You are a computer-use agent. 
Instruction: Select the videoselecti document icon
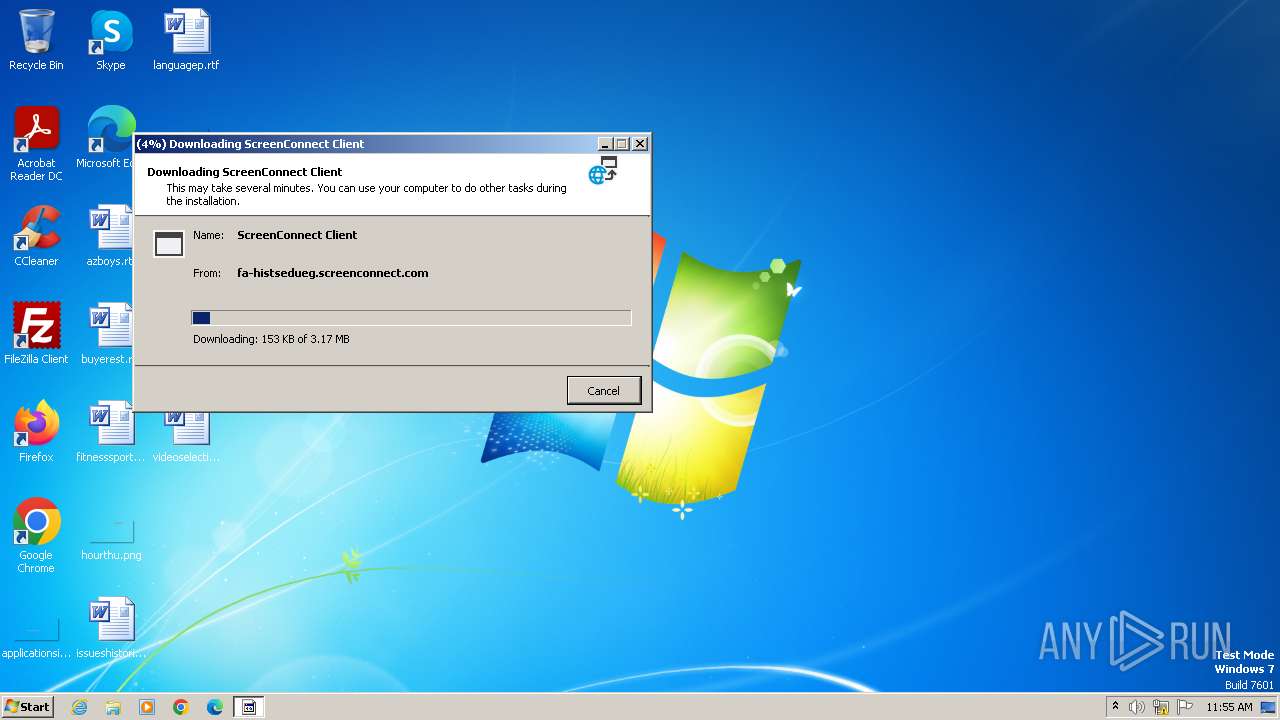pyautogui.click(x=186, y=436)
